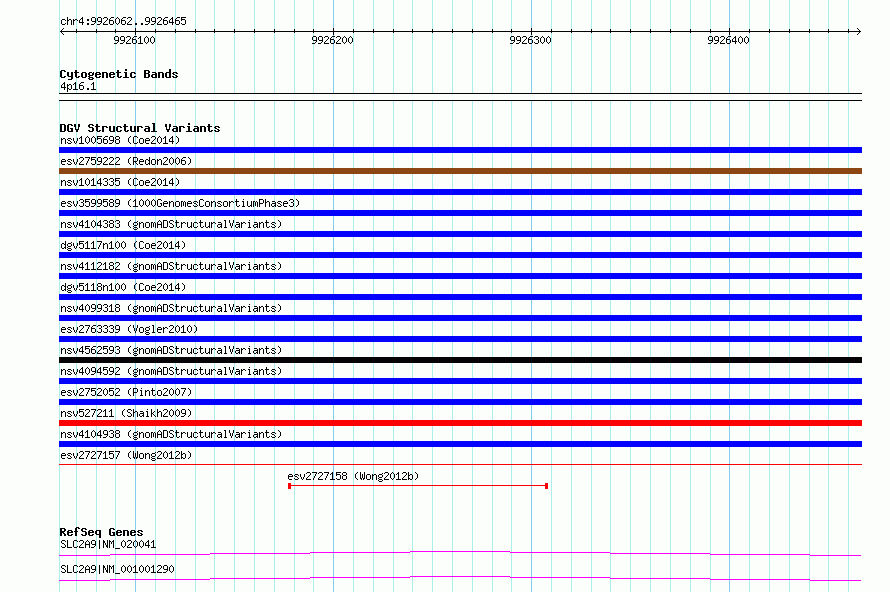Select the blue bar under nsv4104383
The width and height of the screenshot is (890, 592).
click(460, 234)
